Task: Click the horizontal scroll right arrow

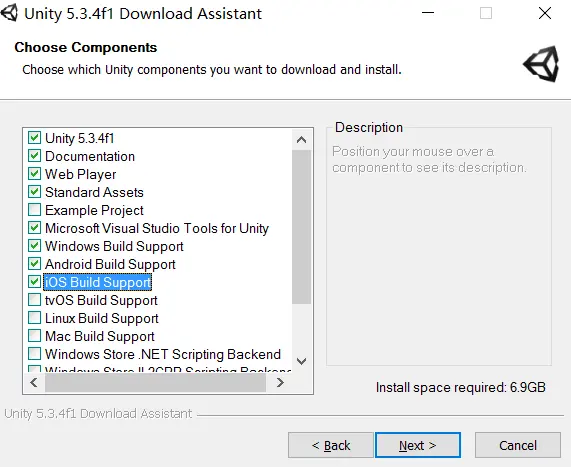Action: coord(280,382)
